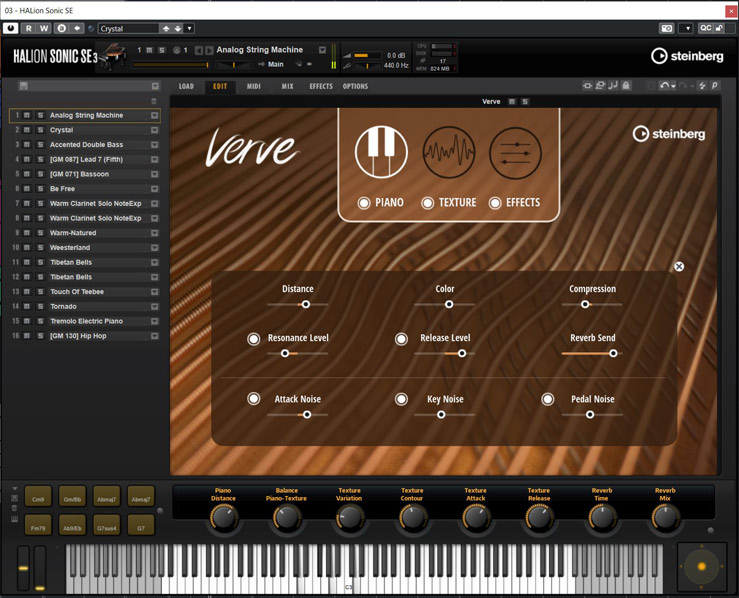The height and width of the screenshot is (598, 739).
Task: Toggle Pedal Noise on/off button
Action: (548, 399)
